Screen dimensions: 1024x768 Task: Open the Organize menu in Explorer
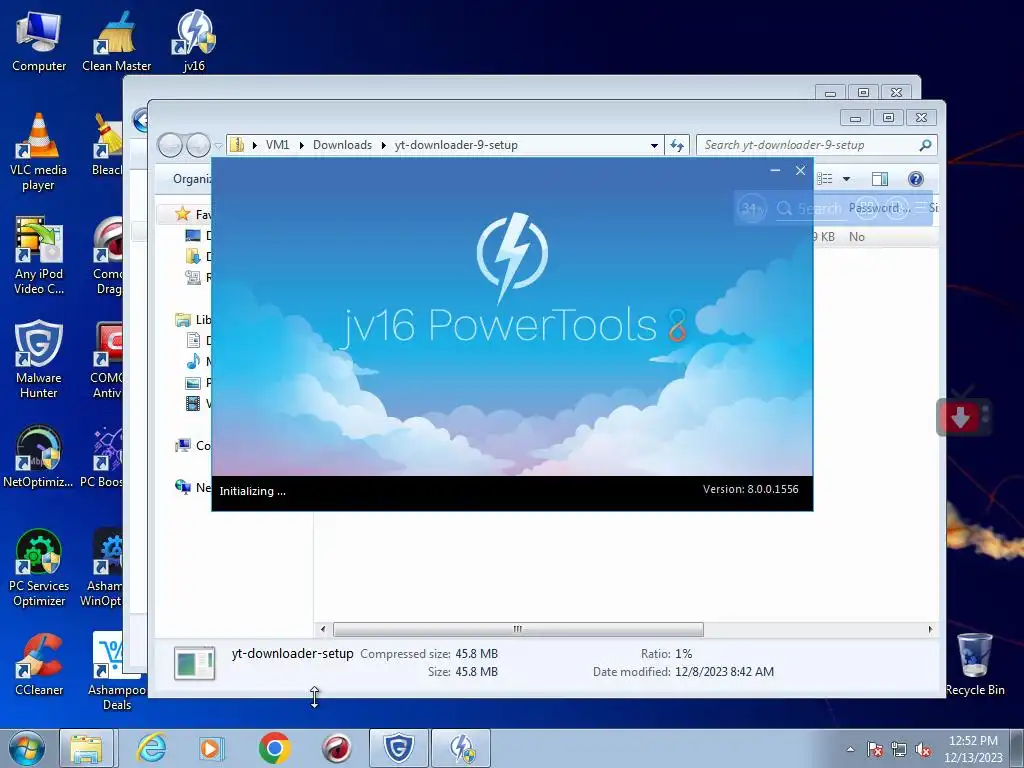click(192, 179)
